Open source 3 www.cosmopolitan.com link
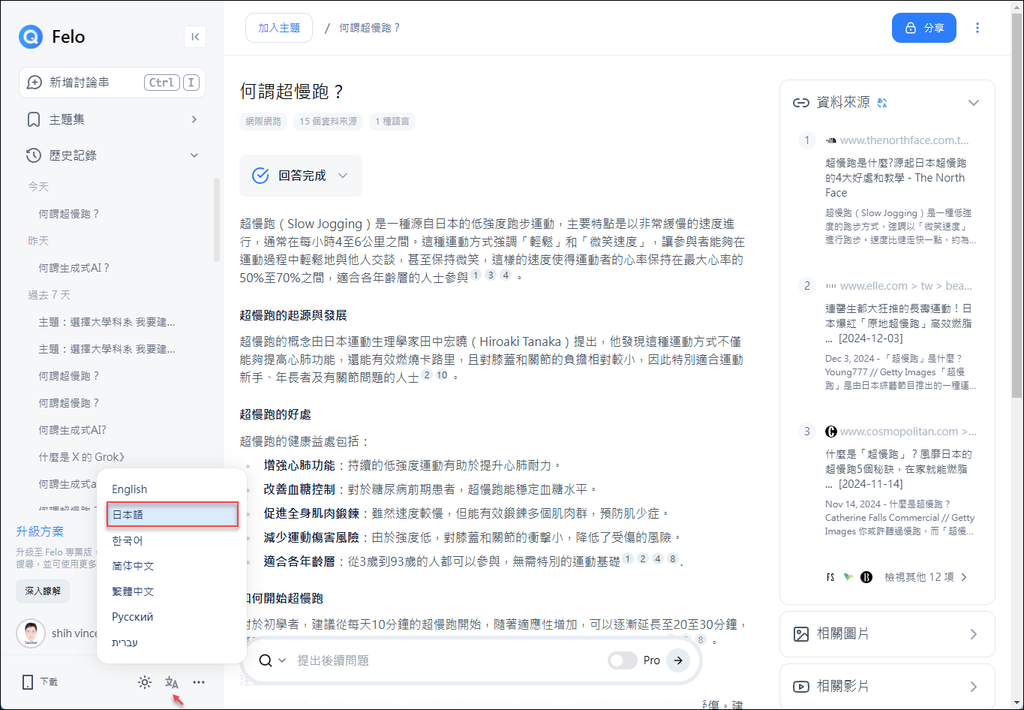The image size is (1024, 710). (x=908, y=432)
